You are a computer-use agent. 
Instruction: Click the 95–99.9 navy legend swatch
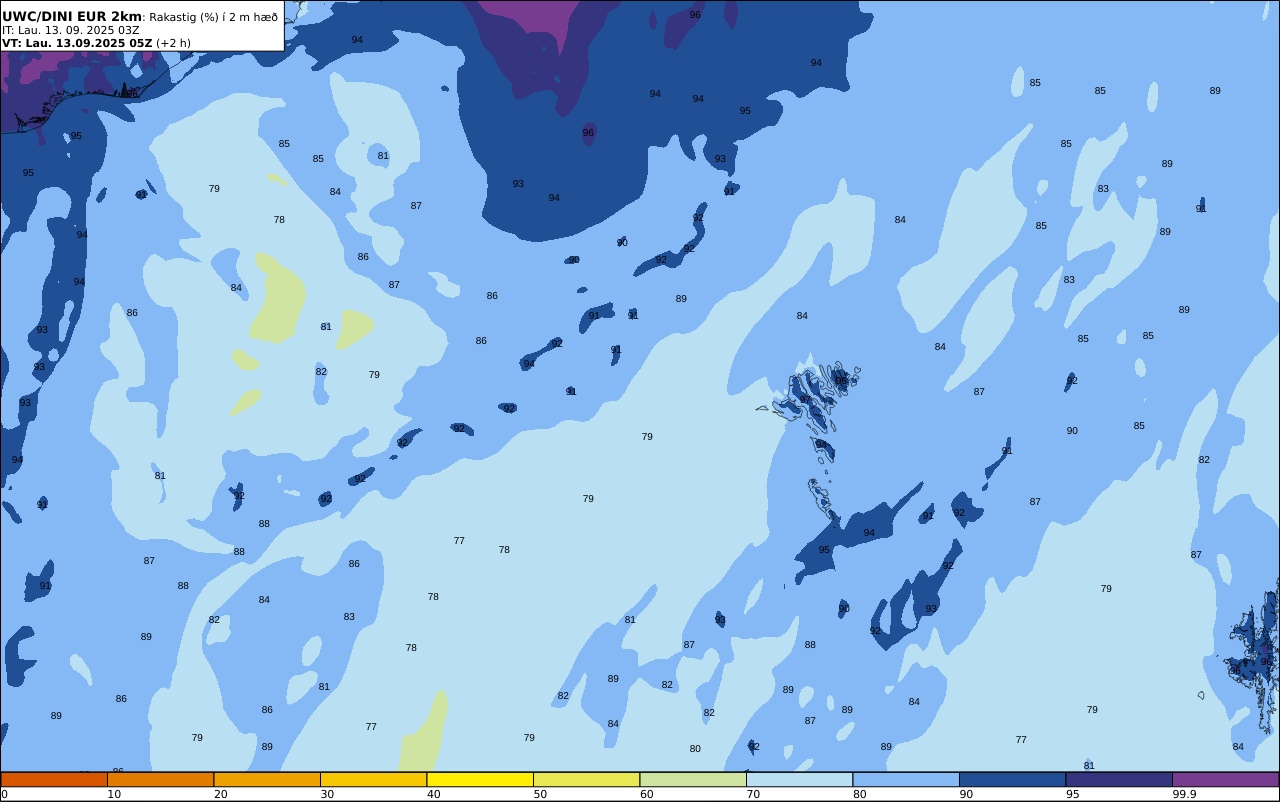coord(1119,779)
